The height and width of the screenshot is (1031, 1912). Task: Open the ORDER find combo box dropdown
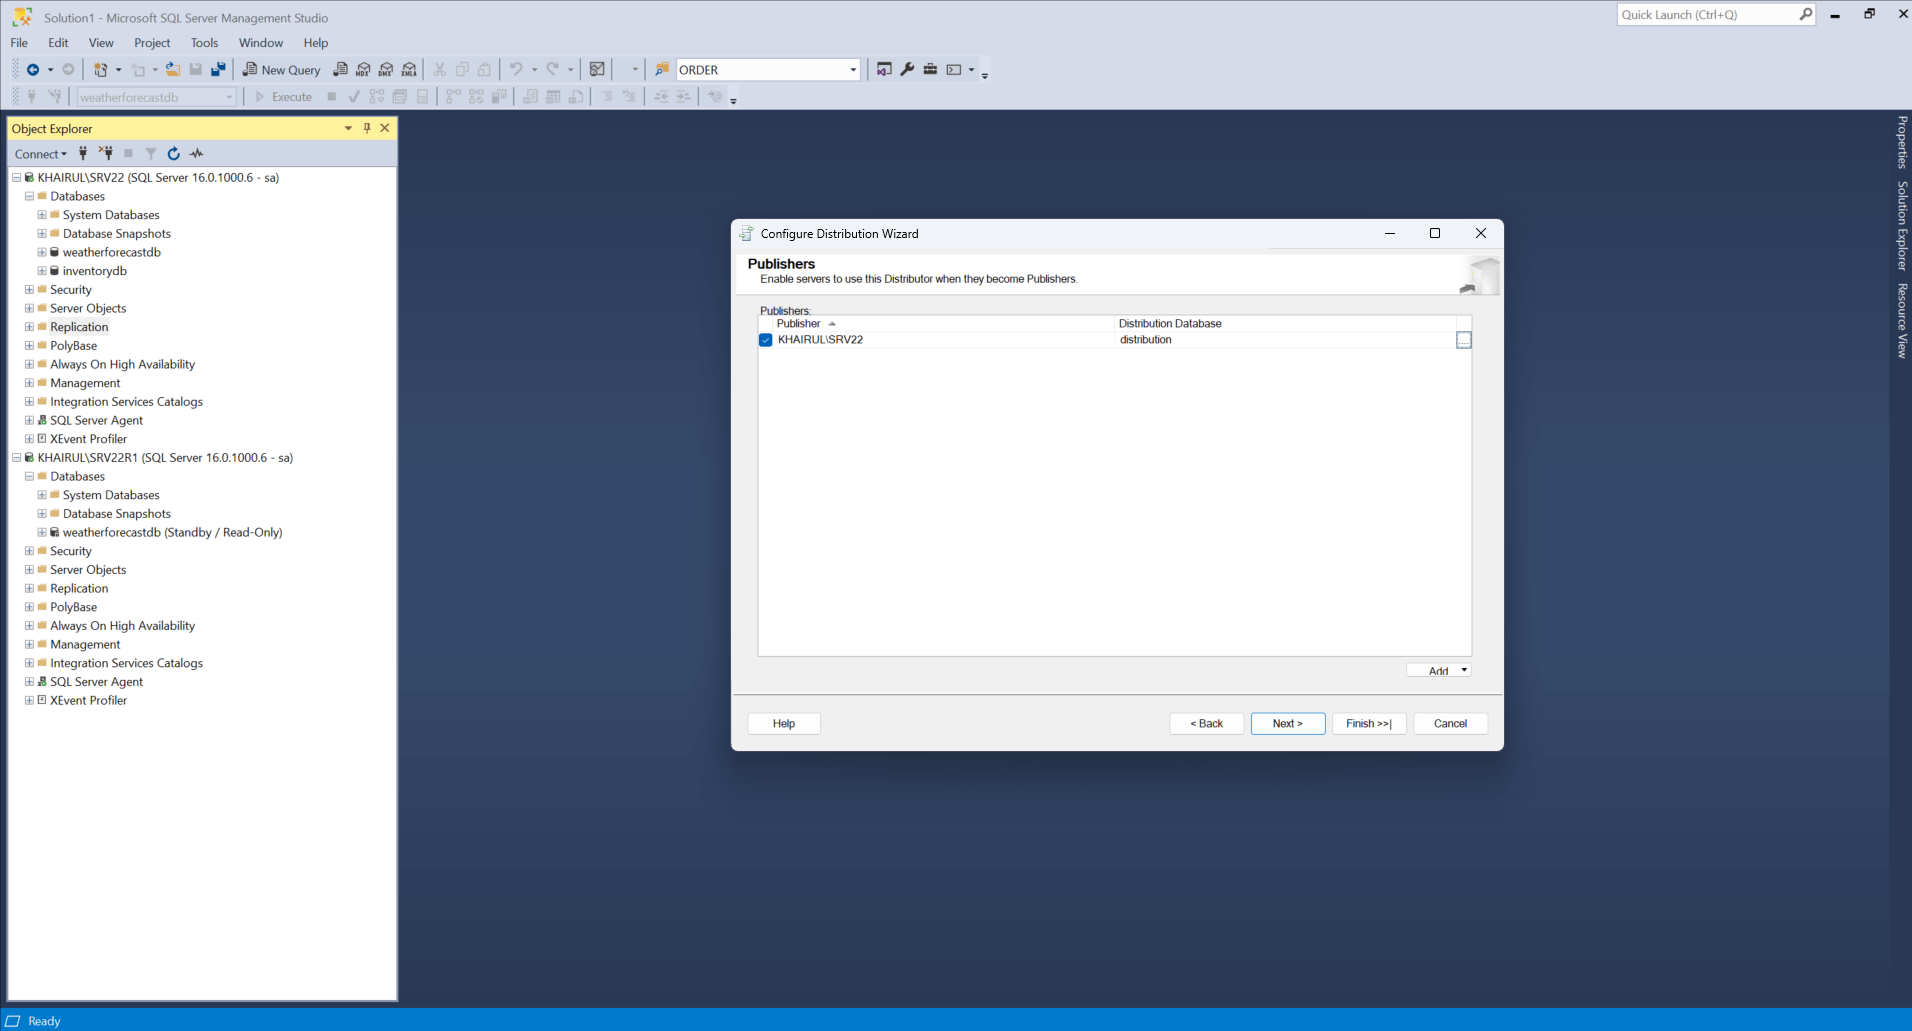tap(853, 70)
